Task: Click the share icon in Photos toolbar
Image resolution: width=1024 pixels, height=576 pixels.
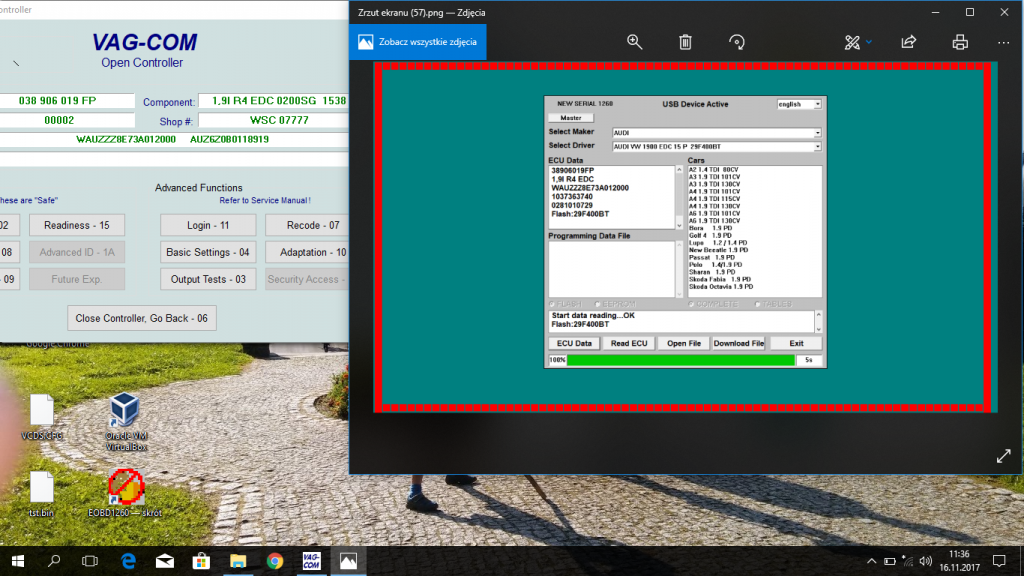Action: (x=908, y=42)
